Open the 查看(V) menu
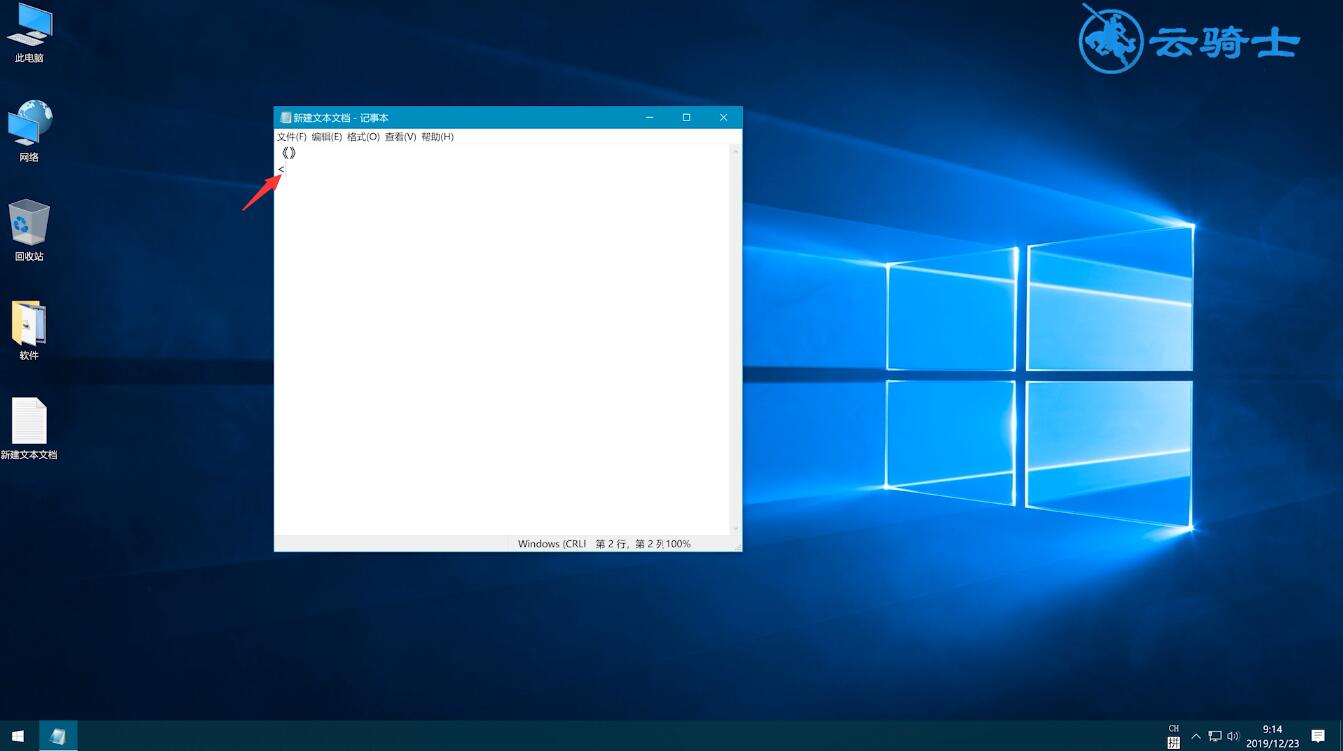The image size is (1343, 751). point(400,137)
